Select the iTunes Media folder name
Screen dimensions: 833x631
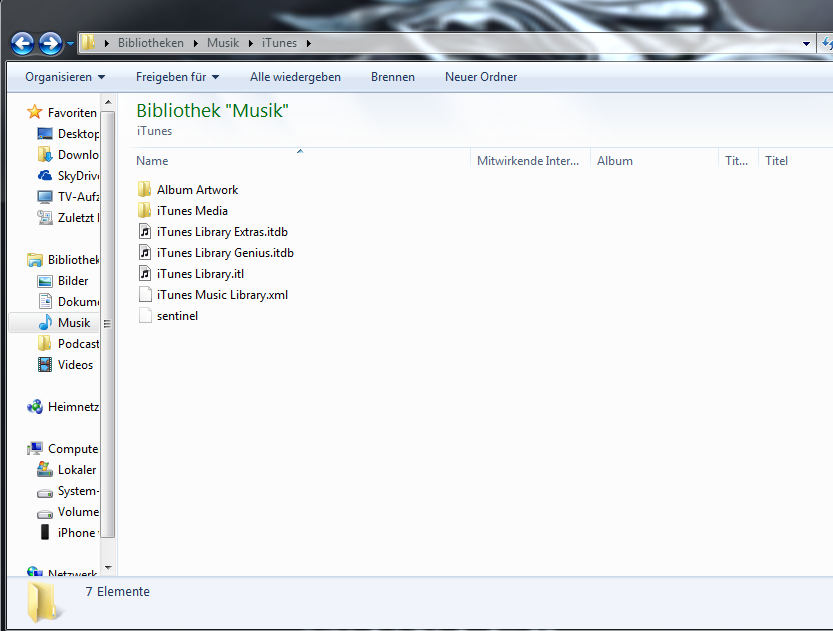[x=192, y=211]
